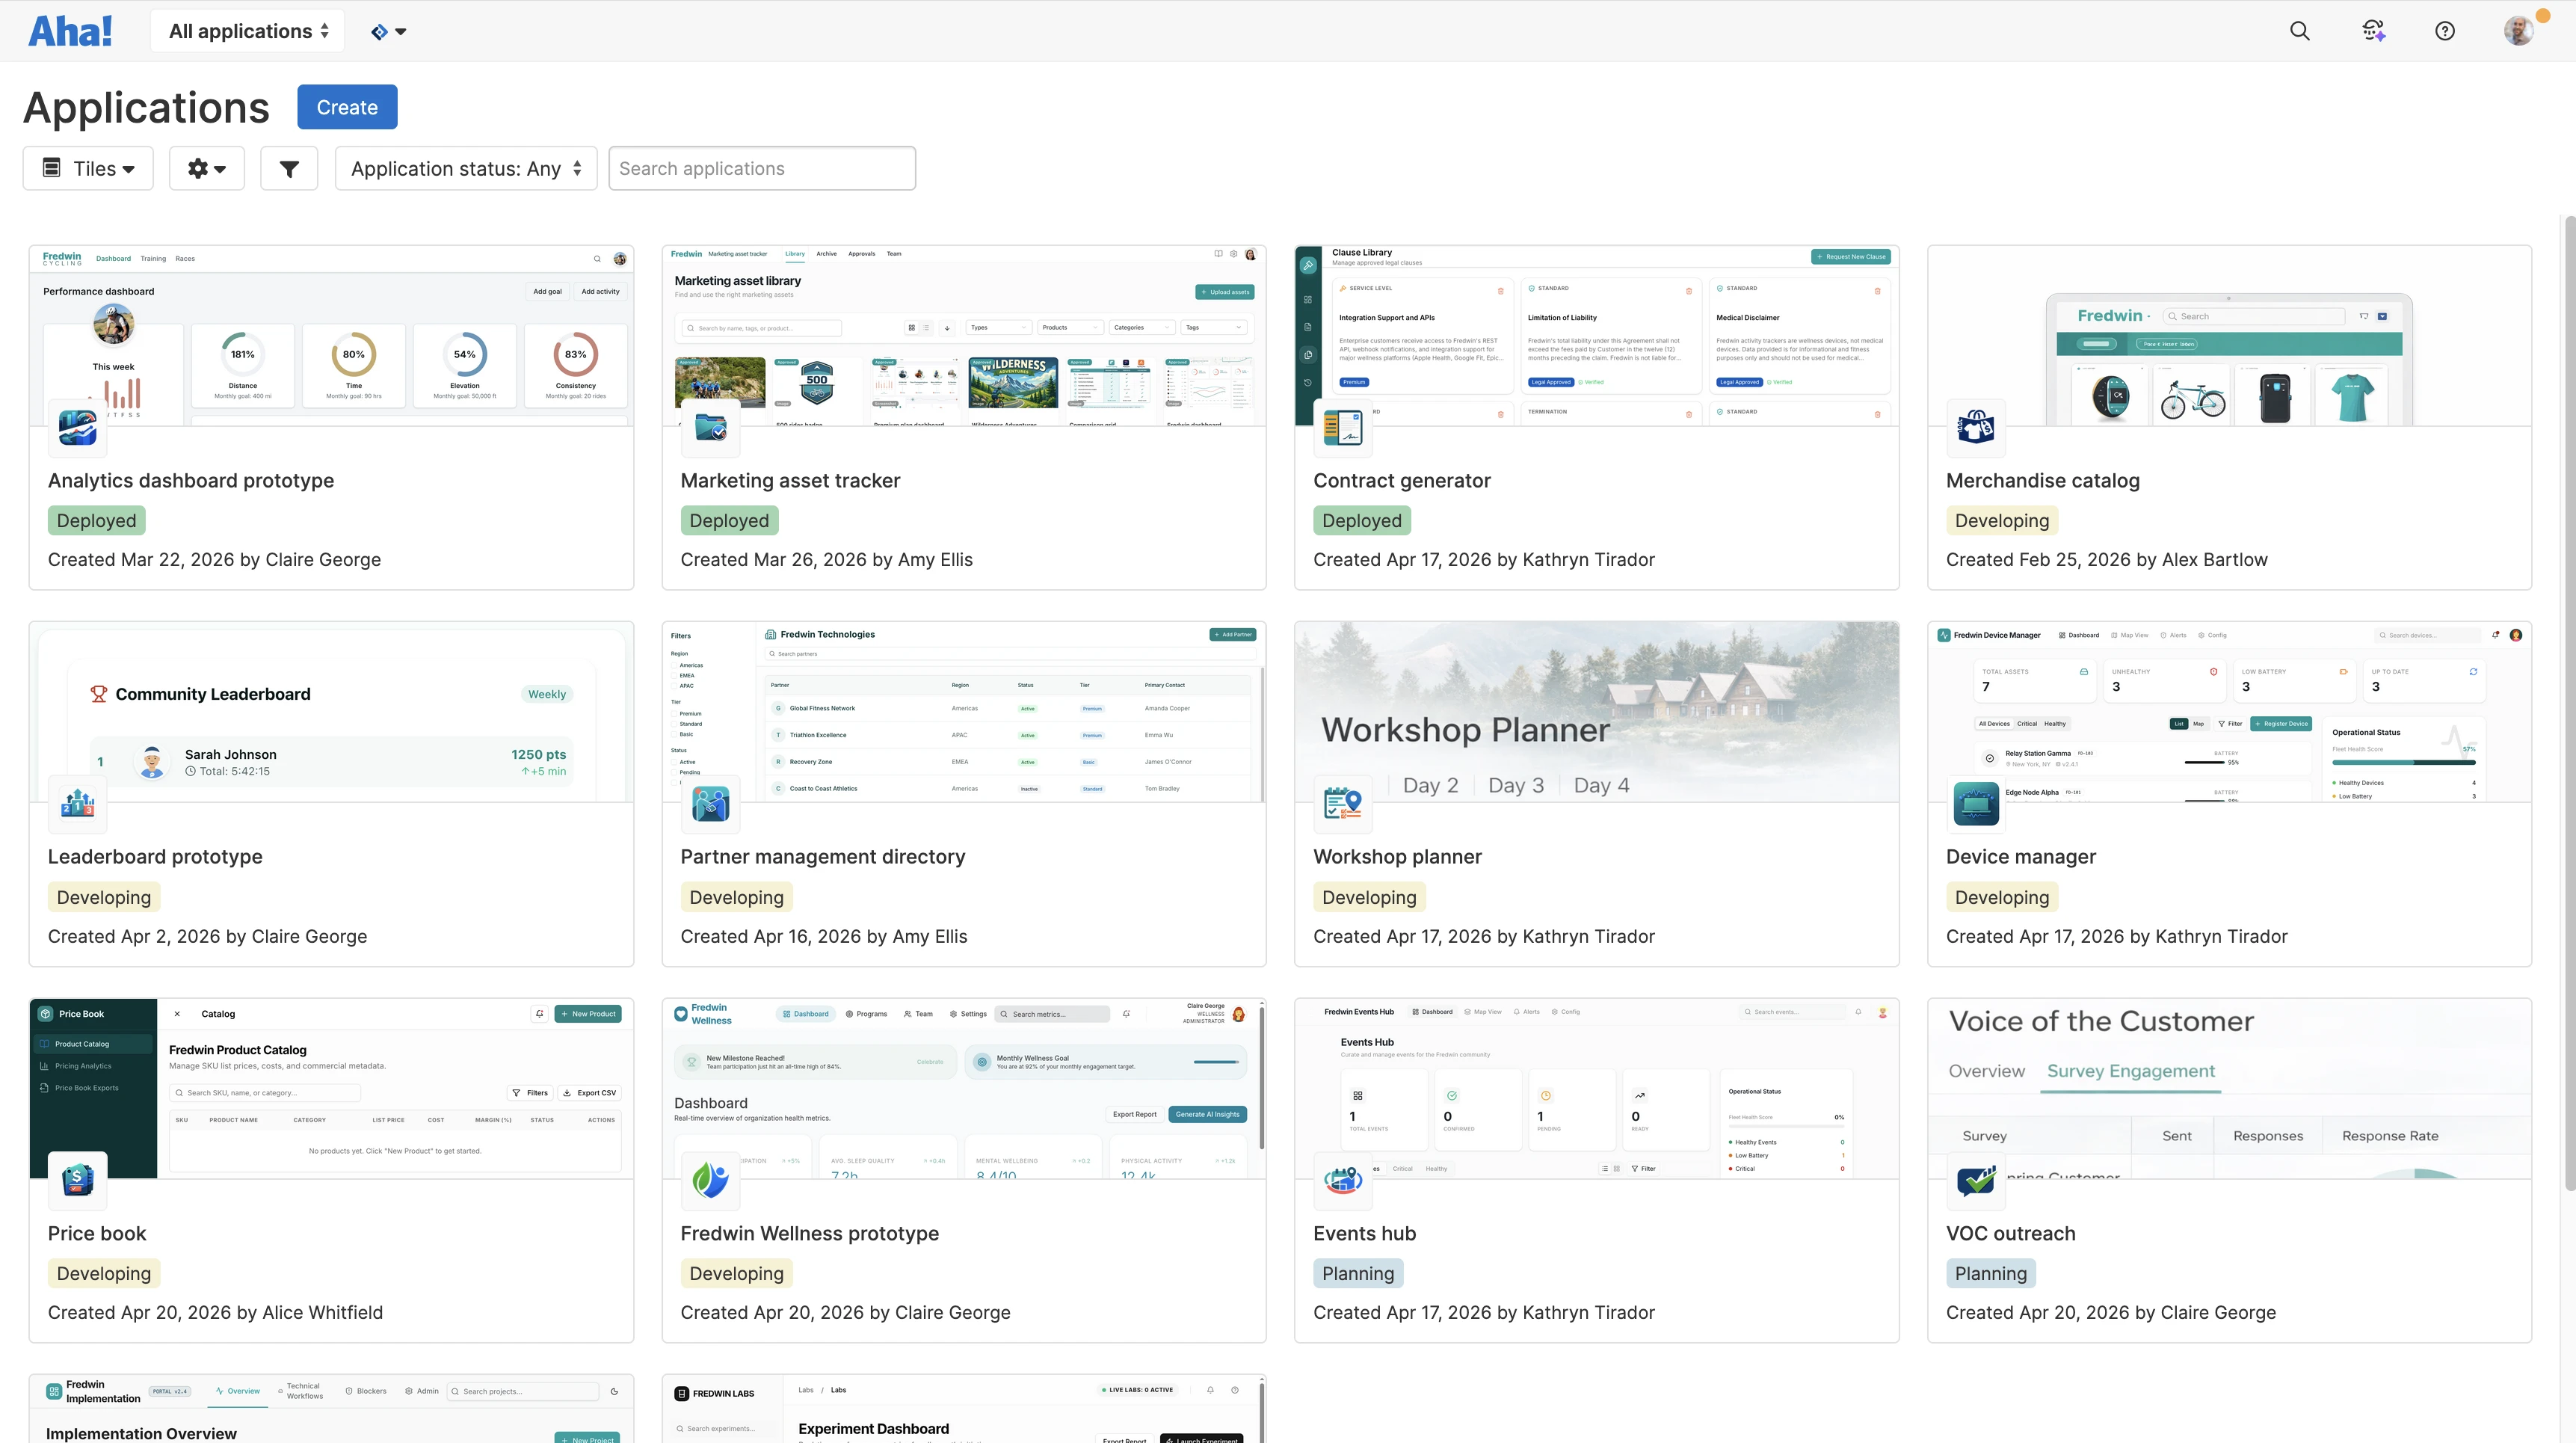Click the search magnifier icon in header
Viewport: 2576px width, 1443px height.
(x=2299, y=31)
